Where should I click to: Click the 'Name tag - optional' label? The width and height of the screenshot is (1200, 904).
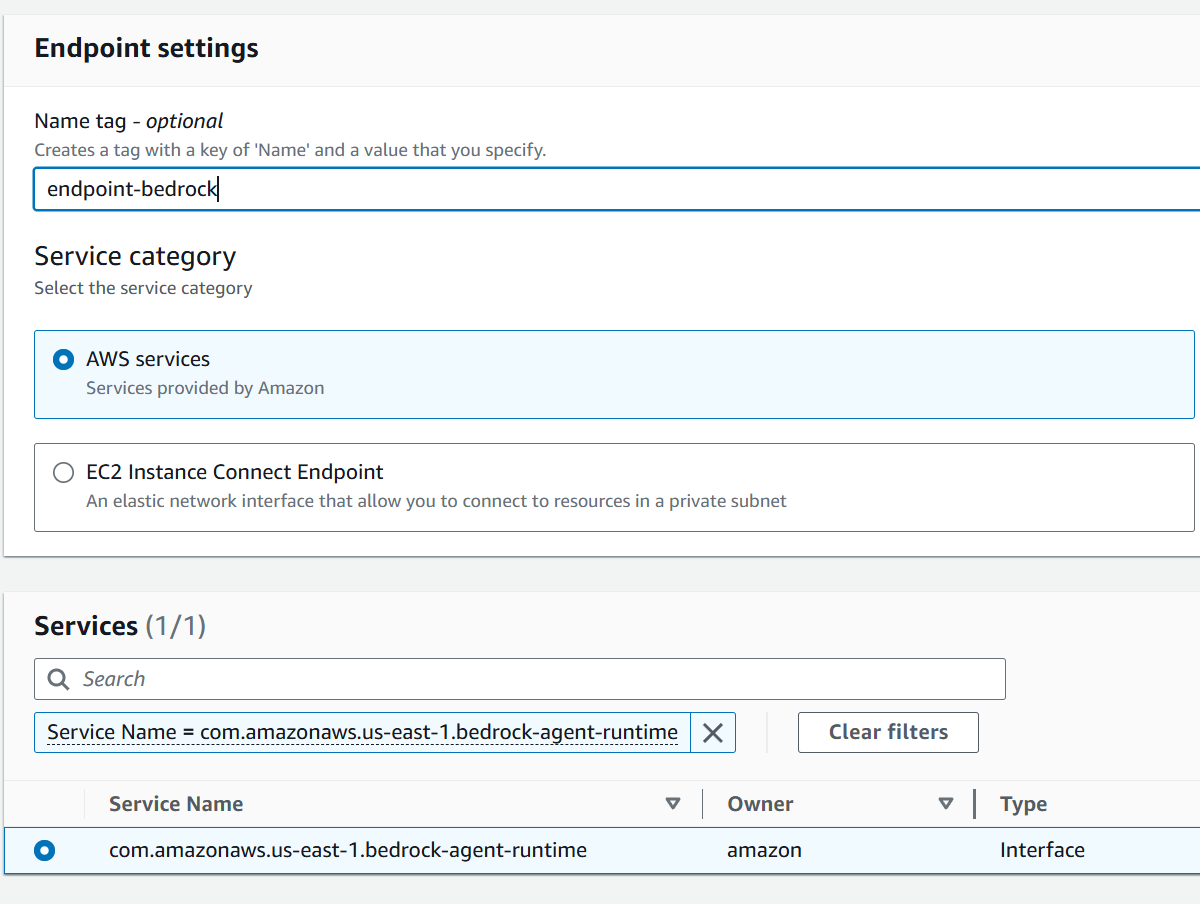coord(129,121)
